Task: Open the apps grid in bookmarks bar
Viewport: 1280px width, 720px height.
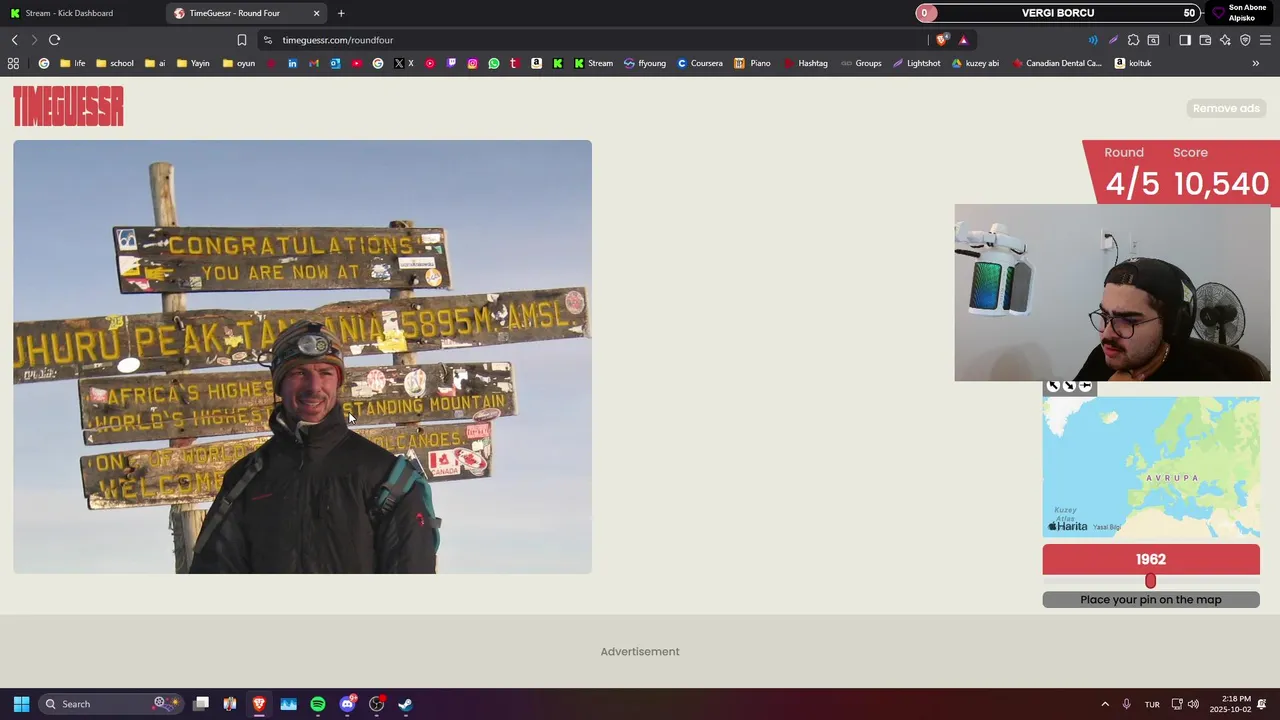Action: (x=13, y=63)
